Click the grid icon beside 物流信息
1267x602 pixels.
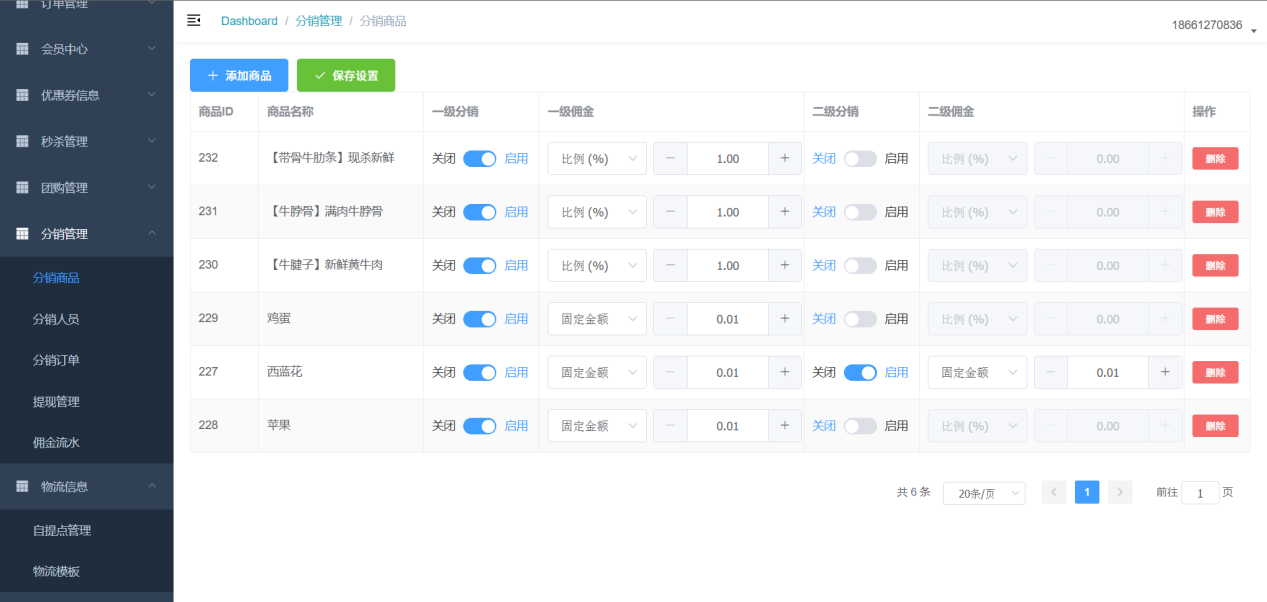pyautogui.click(x=22, y=487)
